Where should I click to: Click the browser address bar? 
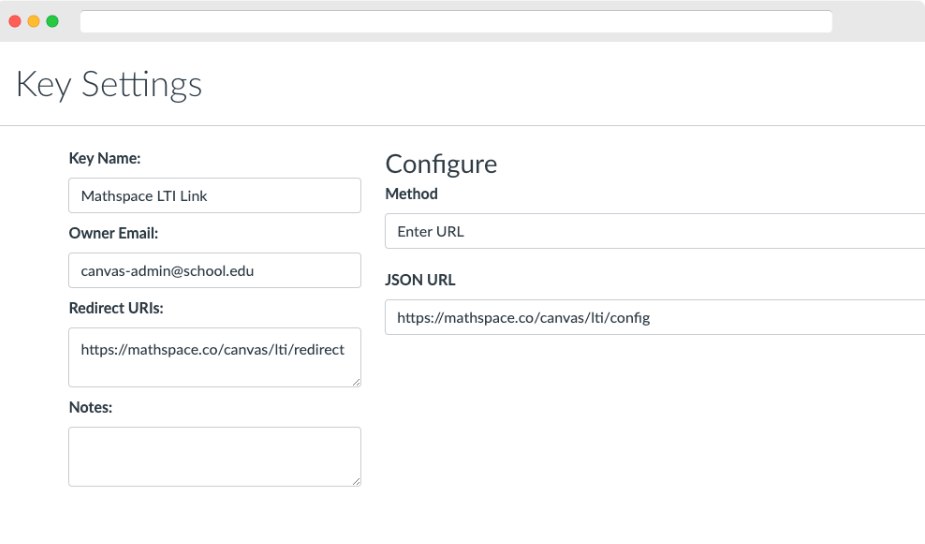pos(456,21)
